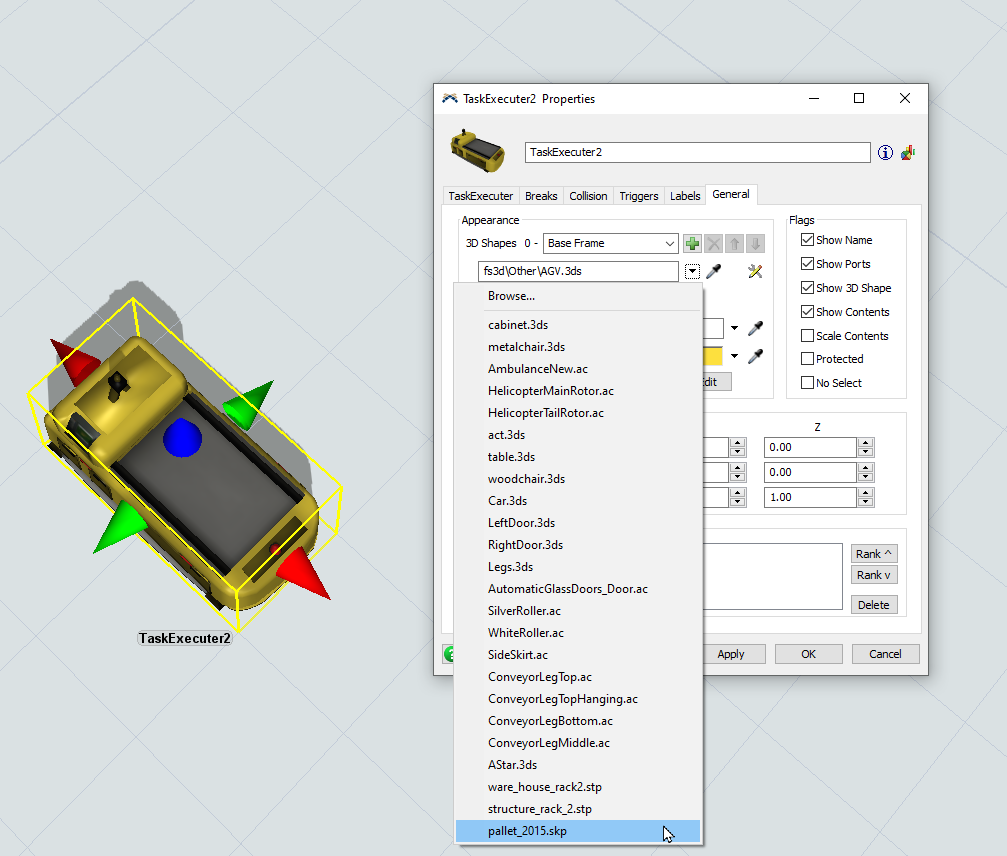Choose AStar.3ds from the shape list
Screen dimensions: 1007x856
578,765
